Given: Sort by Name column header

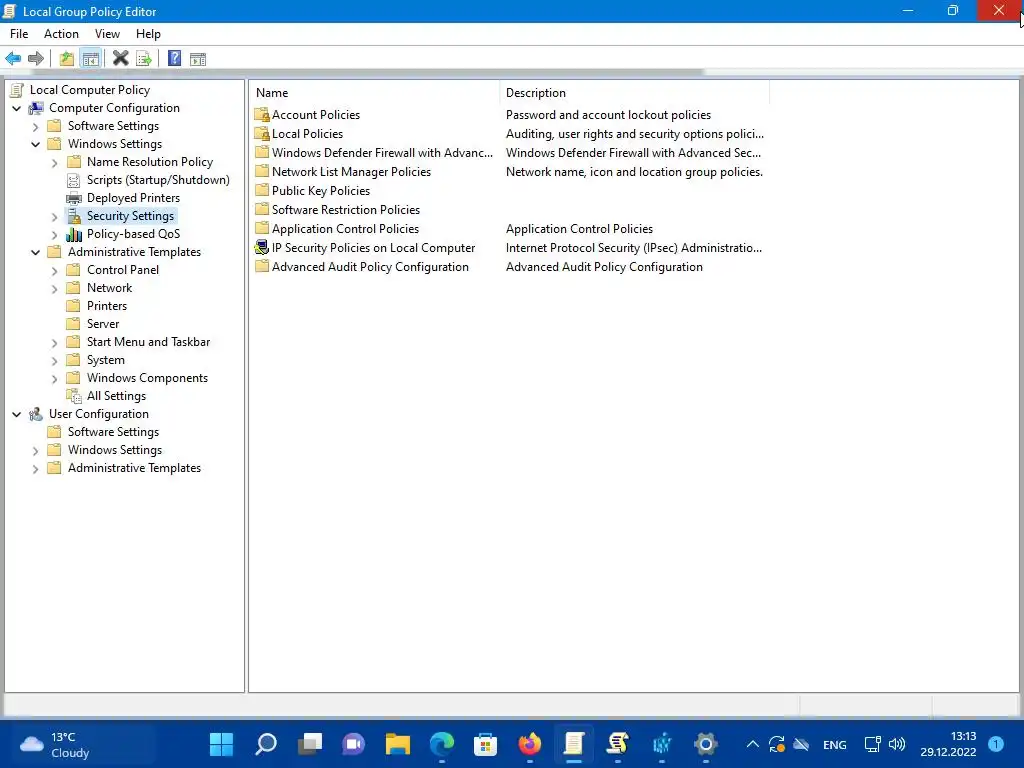Looking at the screenshot, I should pyautogui.click(x=375, y=93).
